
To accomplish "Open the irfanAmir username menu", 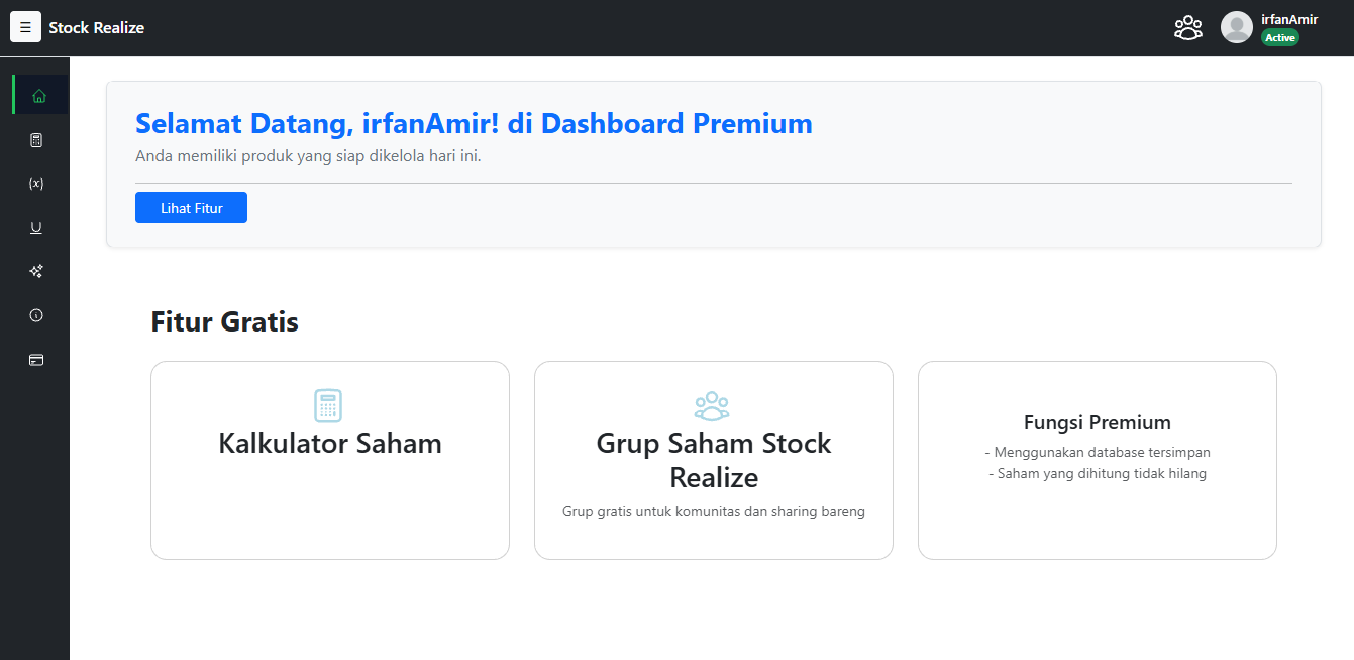I will tap(1289, 19).
